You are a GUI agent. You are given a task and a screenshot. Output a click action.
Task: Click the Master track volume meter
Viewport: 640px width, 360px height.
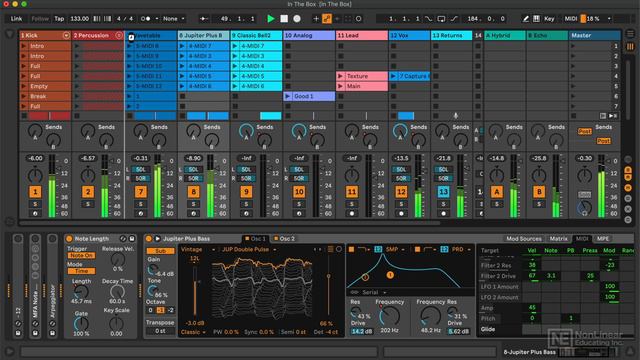pyautogui.click(x=601, y=186)
